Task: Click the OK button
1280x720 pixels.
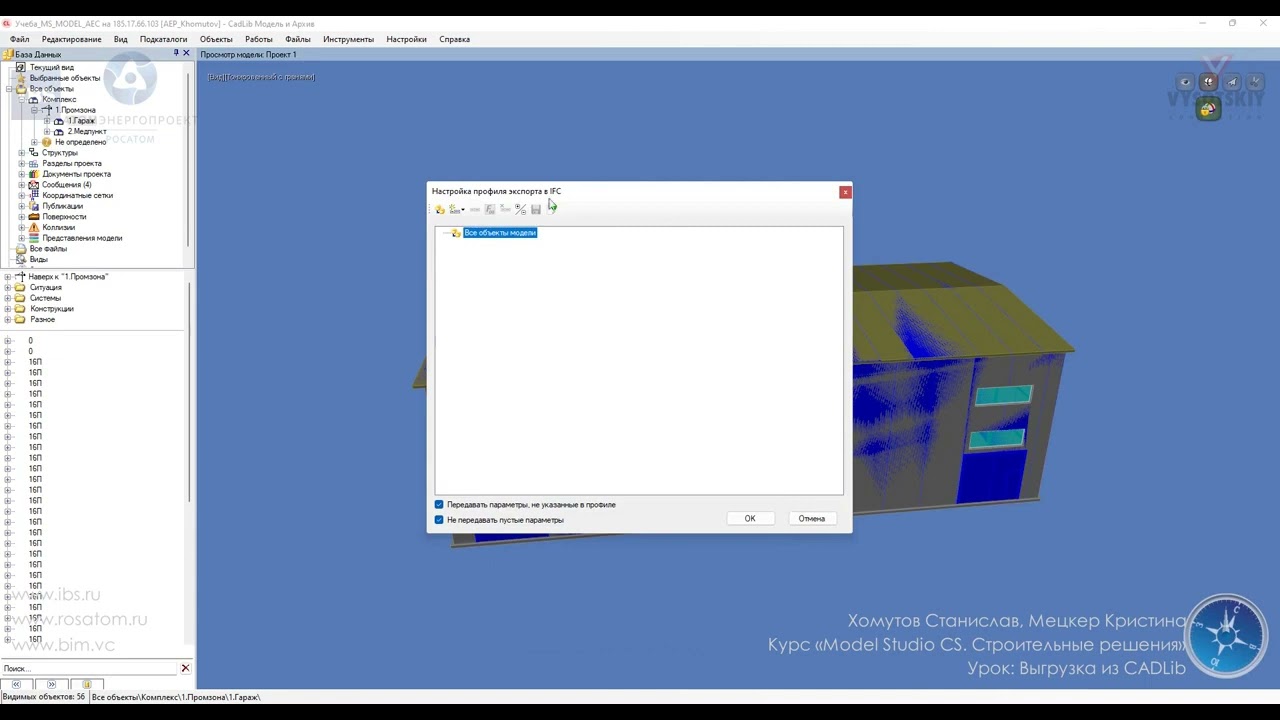Action: pyautogui.click(x=750, y=518)
